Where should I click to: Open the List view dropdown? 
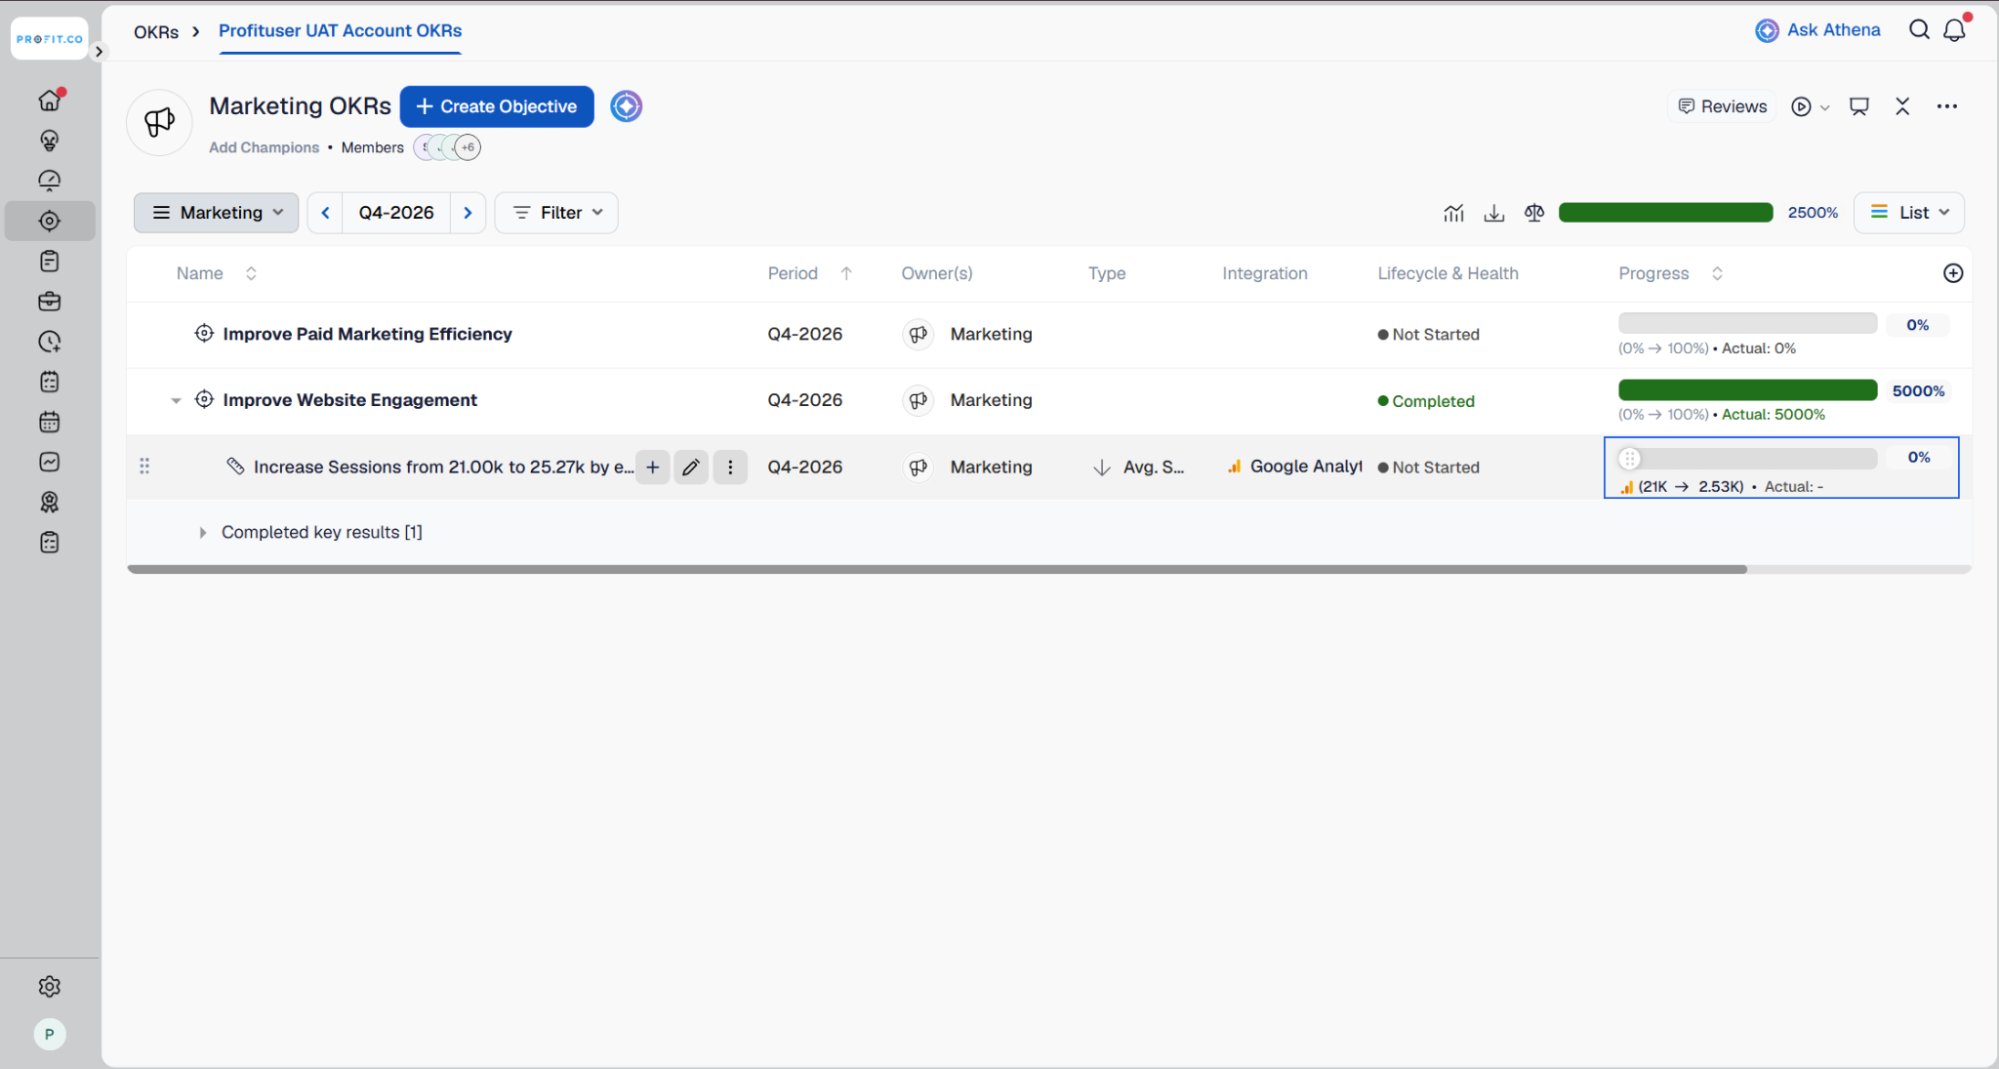coord(1909,212)
